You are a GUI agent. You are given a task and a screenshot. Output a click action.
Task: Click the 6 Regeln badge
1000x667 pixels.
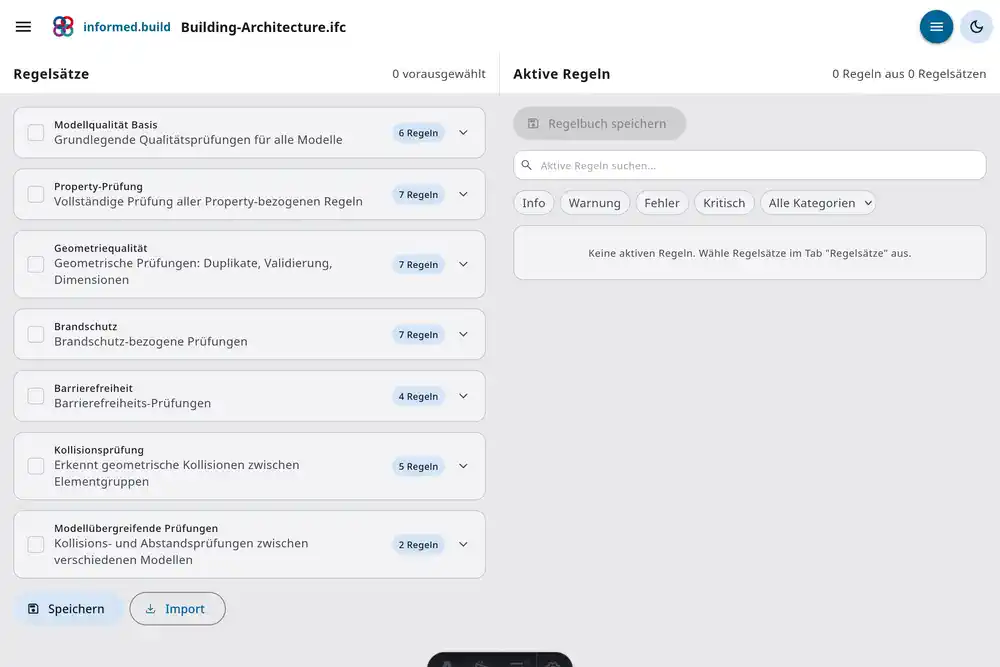tap(418, 133)
